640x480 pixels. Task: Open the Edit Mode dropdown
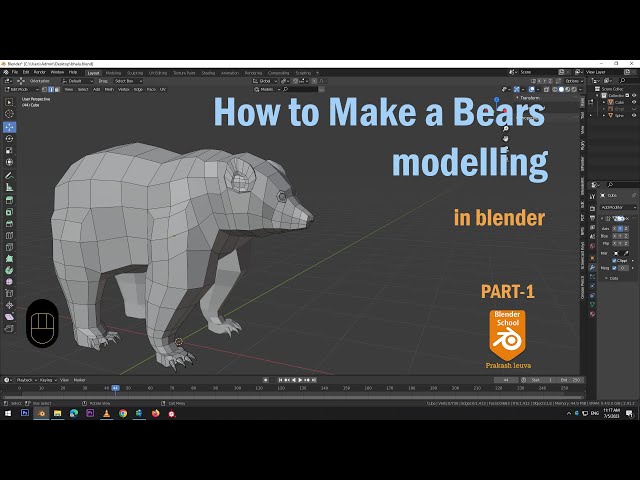(x=20, y=89)
